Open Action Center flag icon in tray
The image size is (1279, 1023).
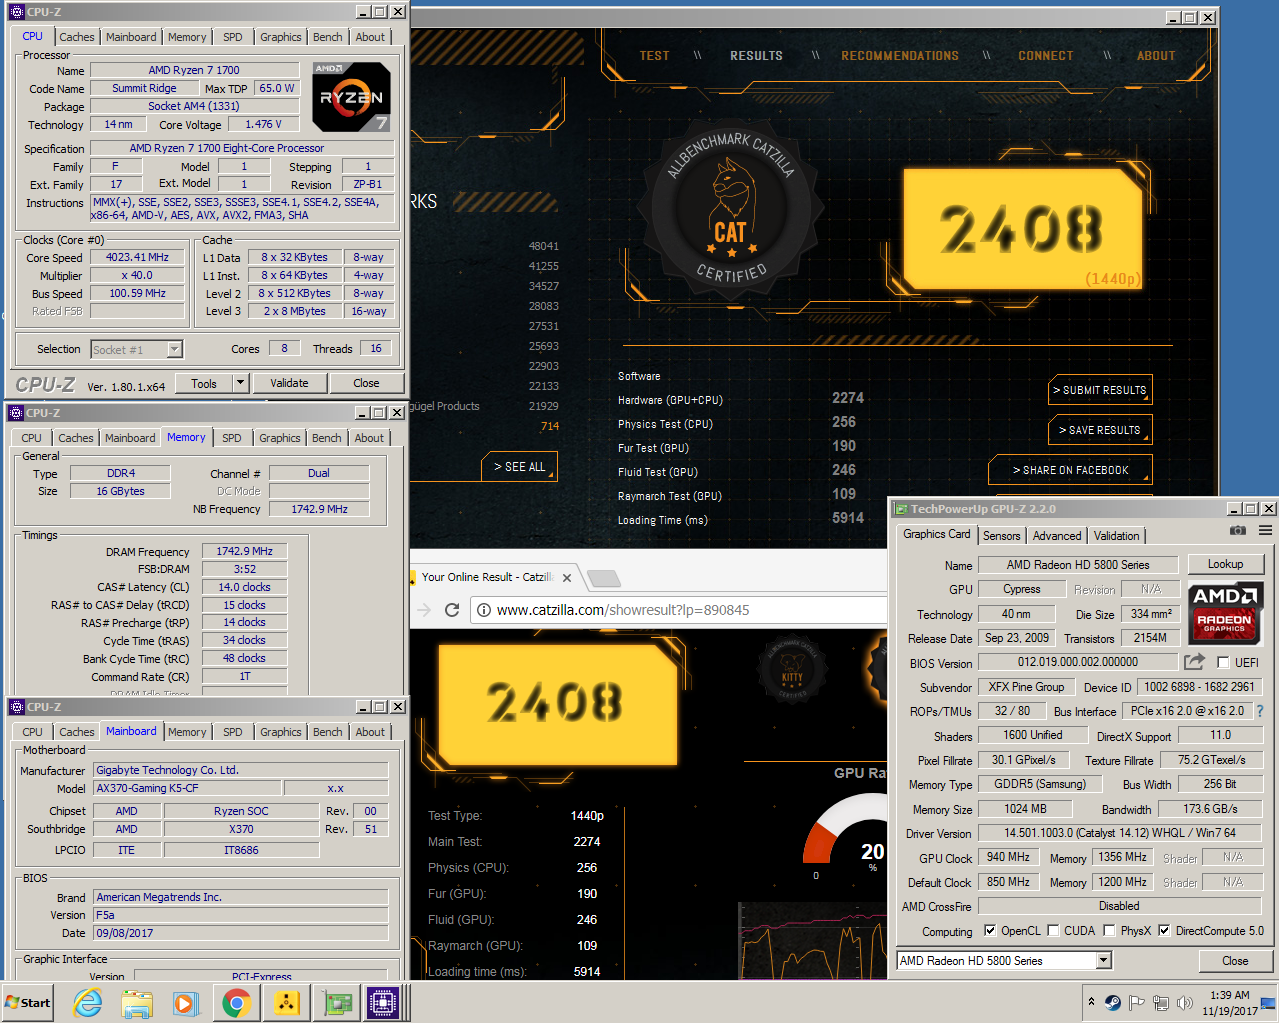1137,1002
